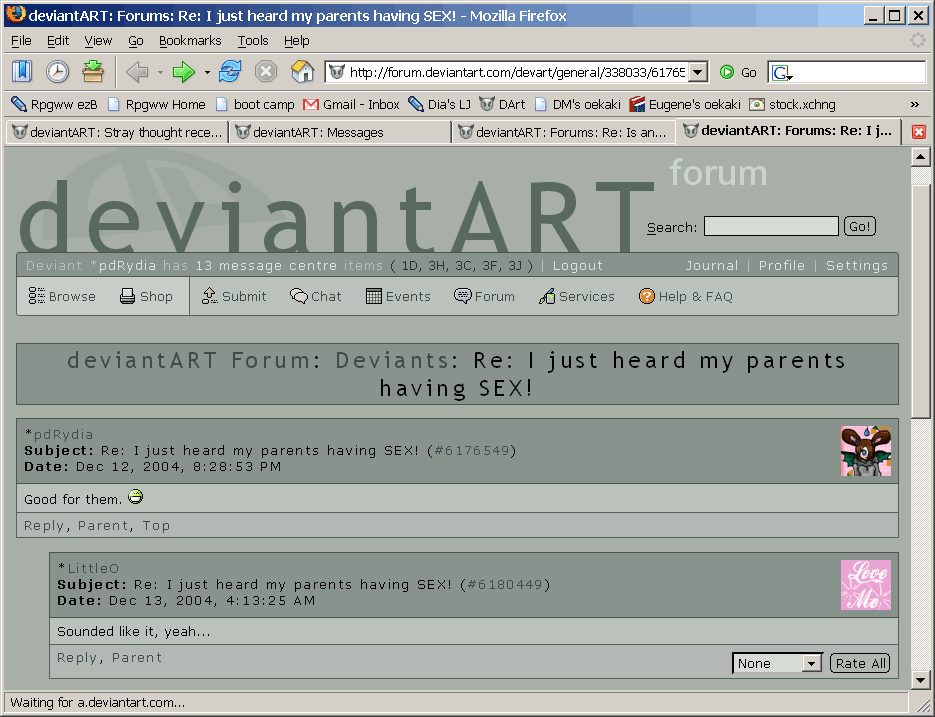The image size is (935, 717).
Task: Click the Browse icon in deviantART menu
Action: pyautogui.click(x=37, y=296)
